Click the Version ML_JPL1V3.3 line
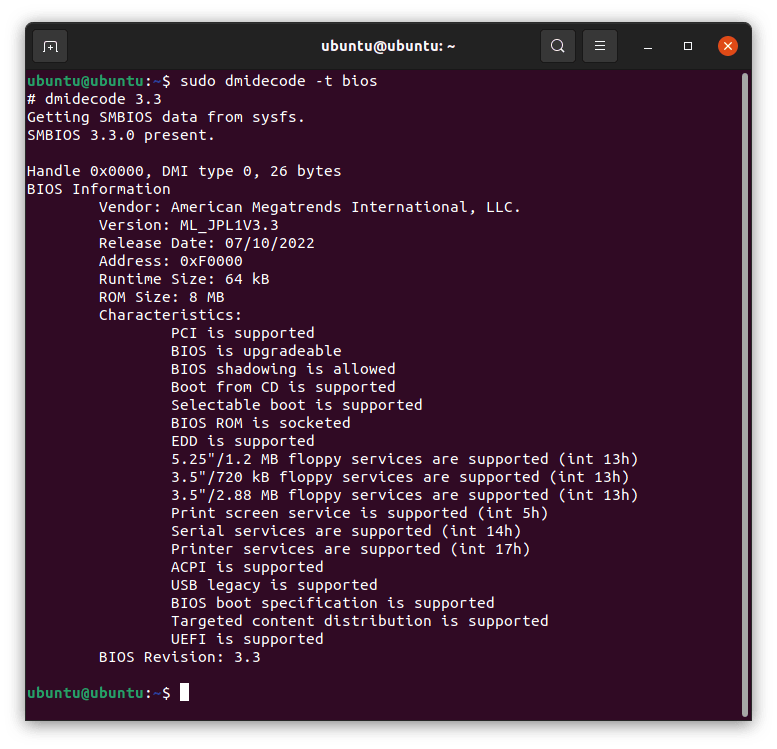 189,225
